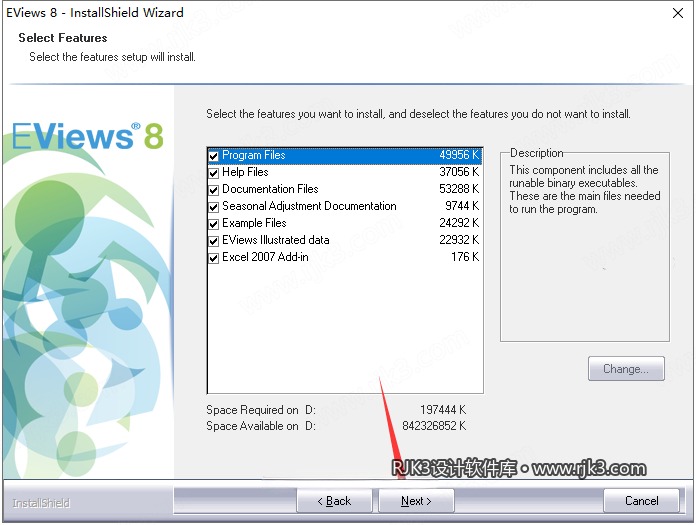Toggle the Excel 2007 Add-in checkbox
Screen dimensions: 696x525
pos(214,258)
